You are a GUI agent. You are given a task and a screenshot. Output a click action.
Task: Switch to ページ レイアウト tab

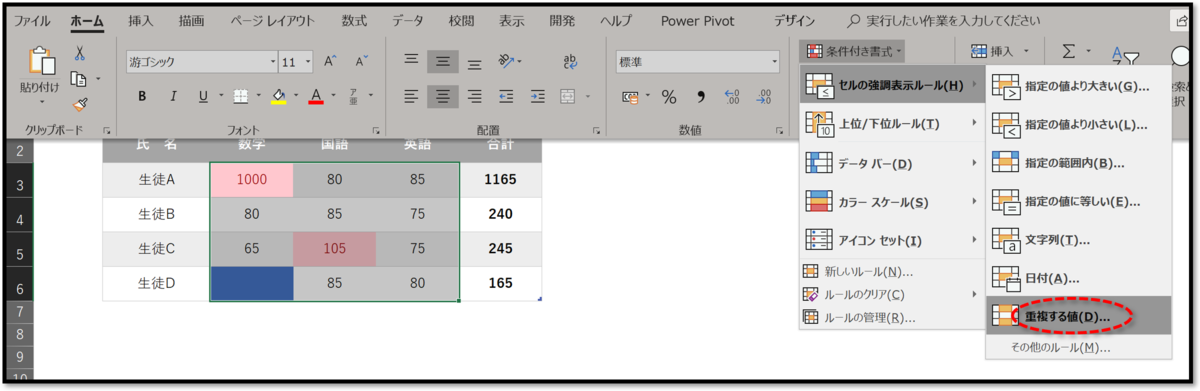click(272, 20)
